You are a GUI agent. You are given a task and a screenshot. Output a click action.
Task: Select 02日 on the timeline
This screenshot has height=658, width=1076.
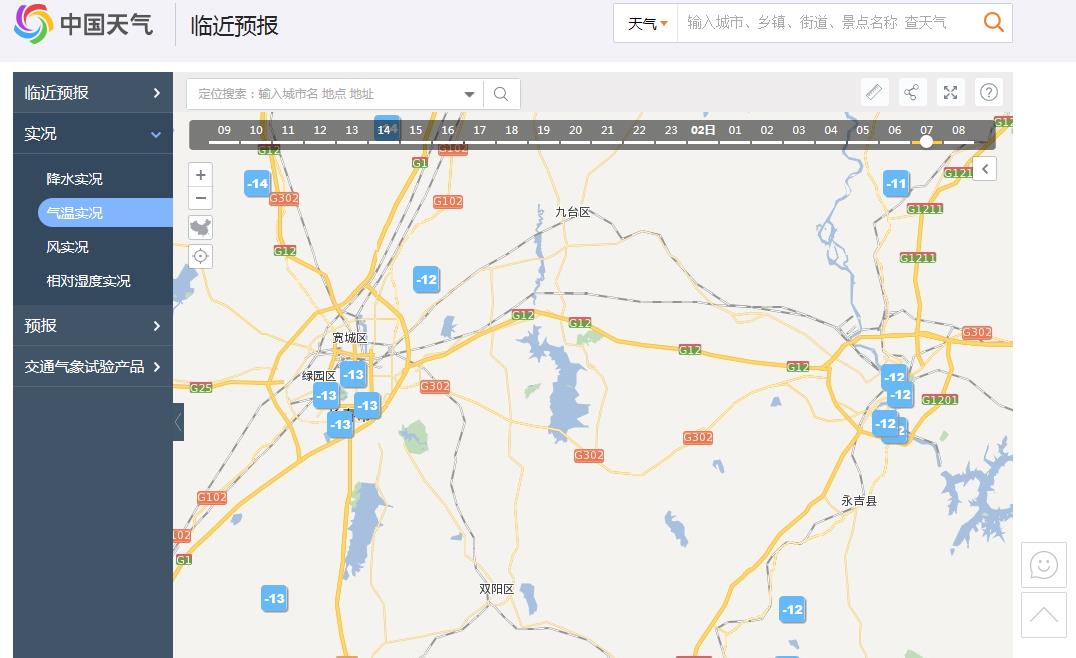tap(703, 130)
